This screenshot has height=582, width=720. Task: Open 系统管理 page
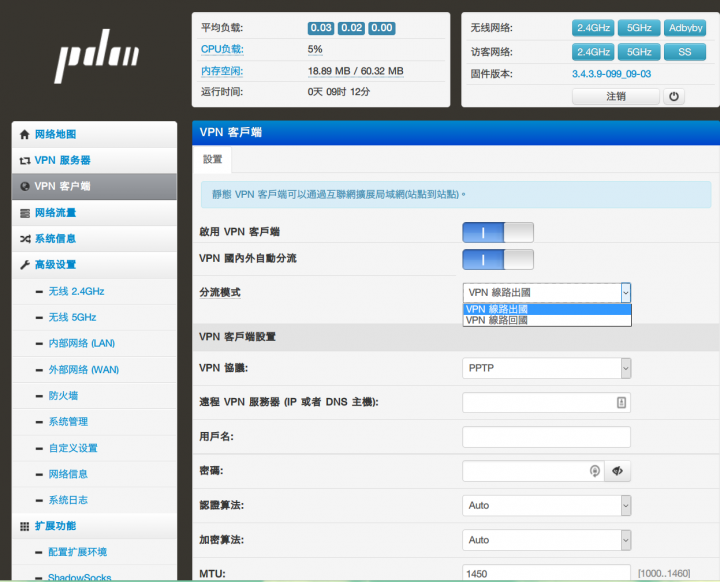coord(68,422)
